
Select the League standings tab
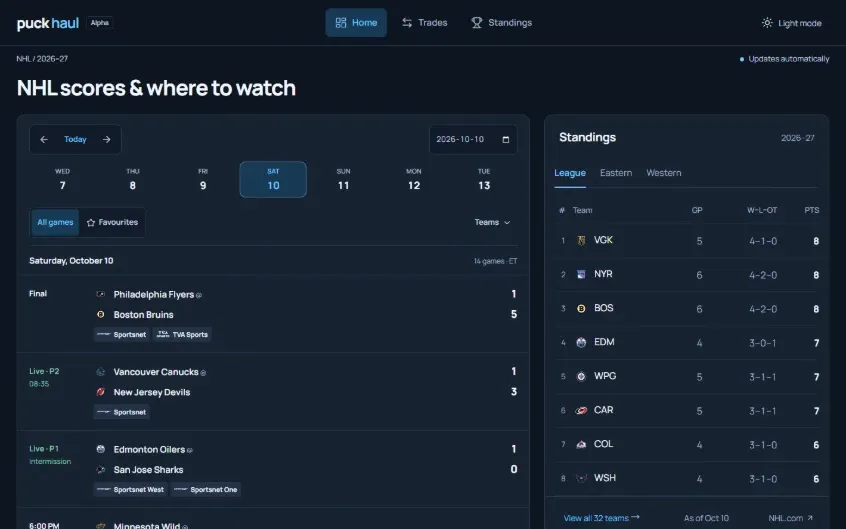point(570,173)
